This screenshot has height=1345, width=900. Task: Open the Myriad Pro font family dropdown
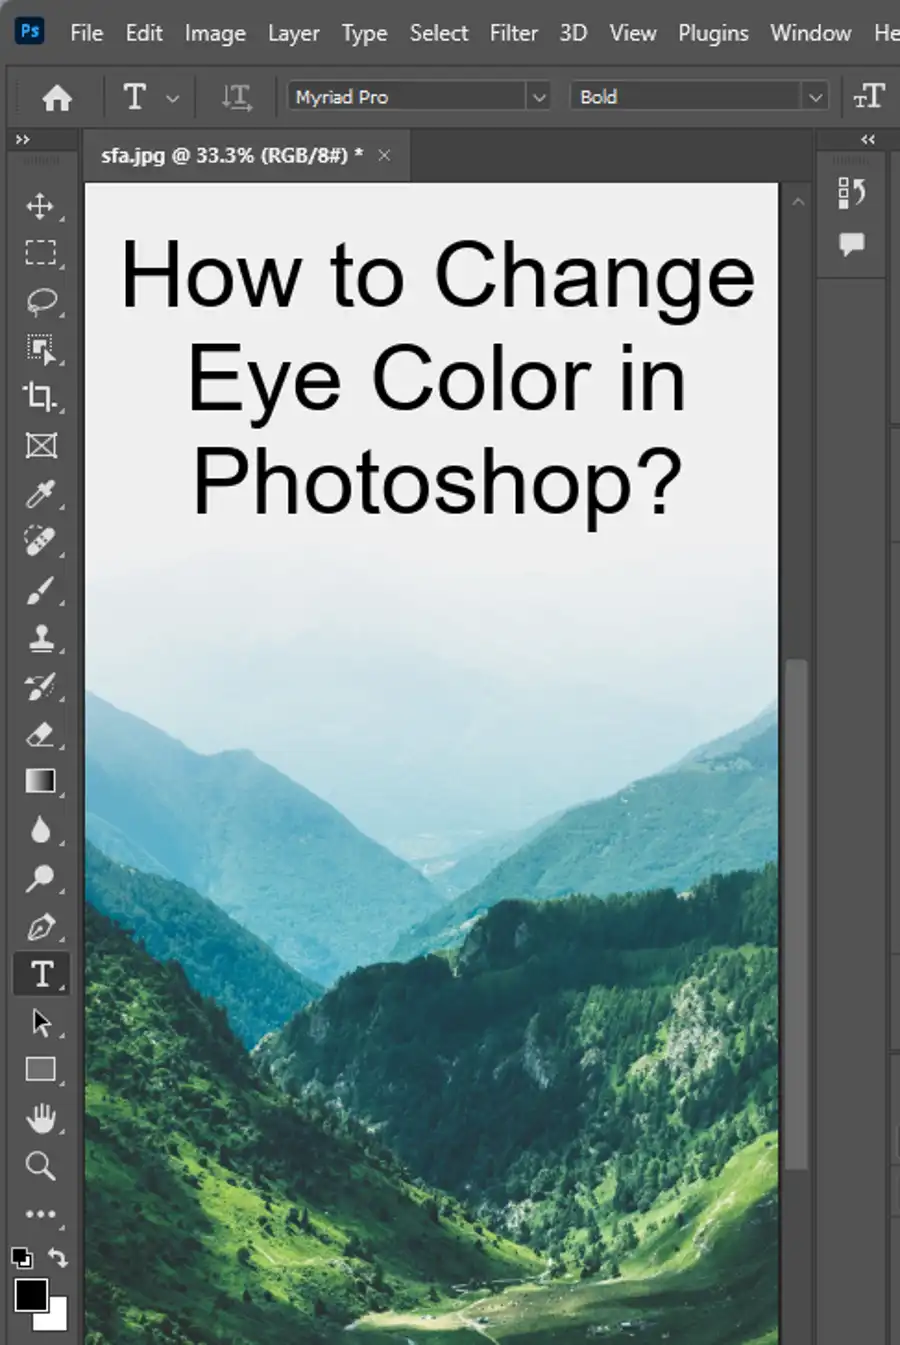tap(539, 97)
